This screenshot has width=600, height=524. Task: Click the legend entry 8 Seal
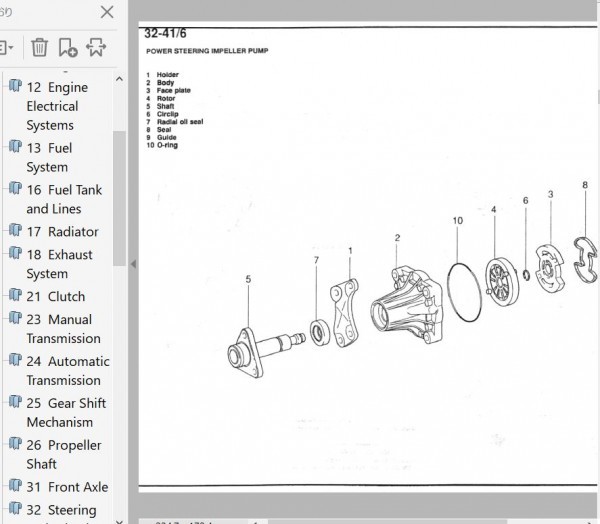[159, 130]
